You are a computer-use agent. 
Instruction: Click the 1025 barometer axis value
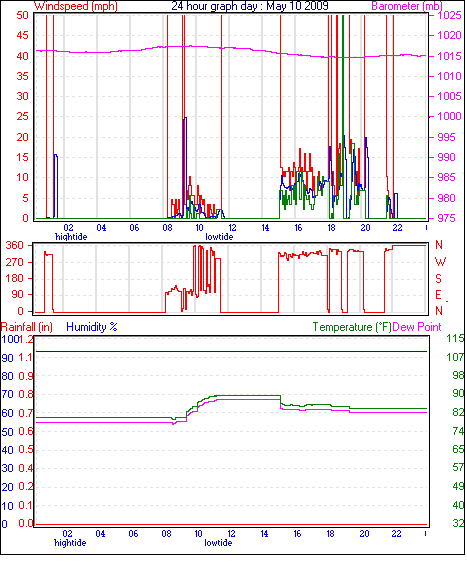[449, 15]
